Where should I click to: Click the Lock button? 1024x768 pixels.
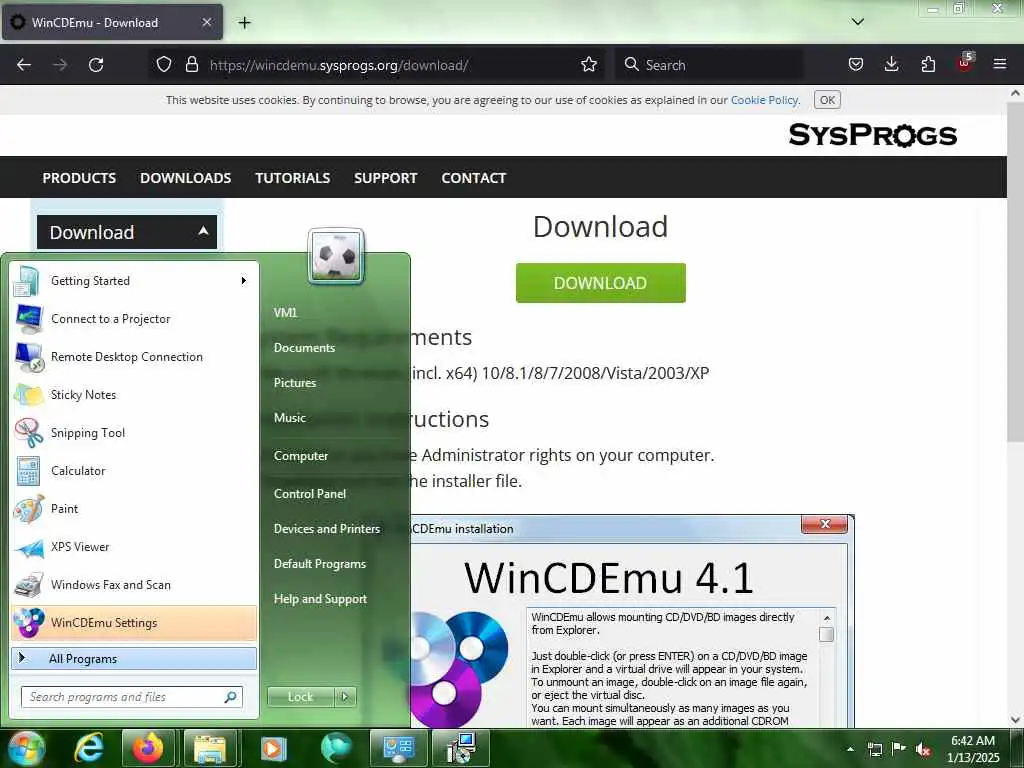tap(300, 697)
